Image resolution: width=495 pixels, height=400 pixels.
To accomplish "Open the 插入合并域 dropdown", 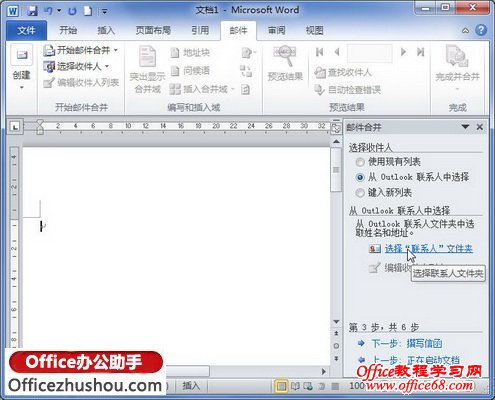I will click(202, 89).
